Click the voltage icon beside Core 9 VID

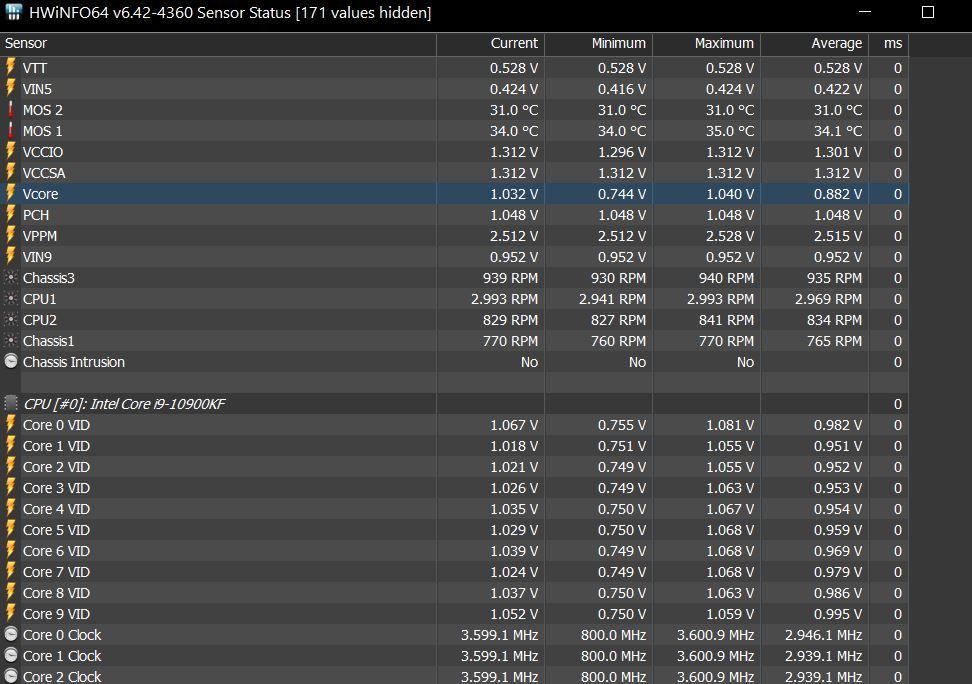tap(11, 613)
